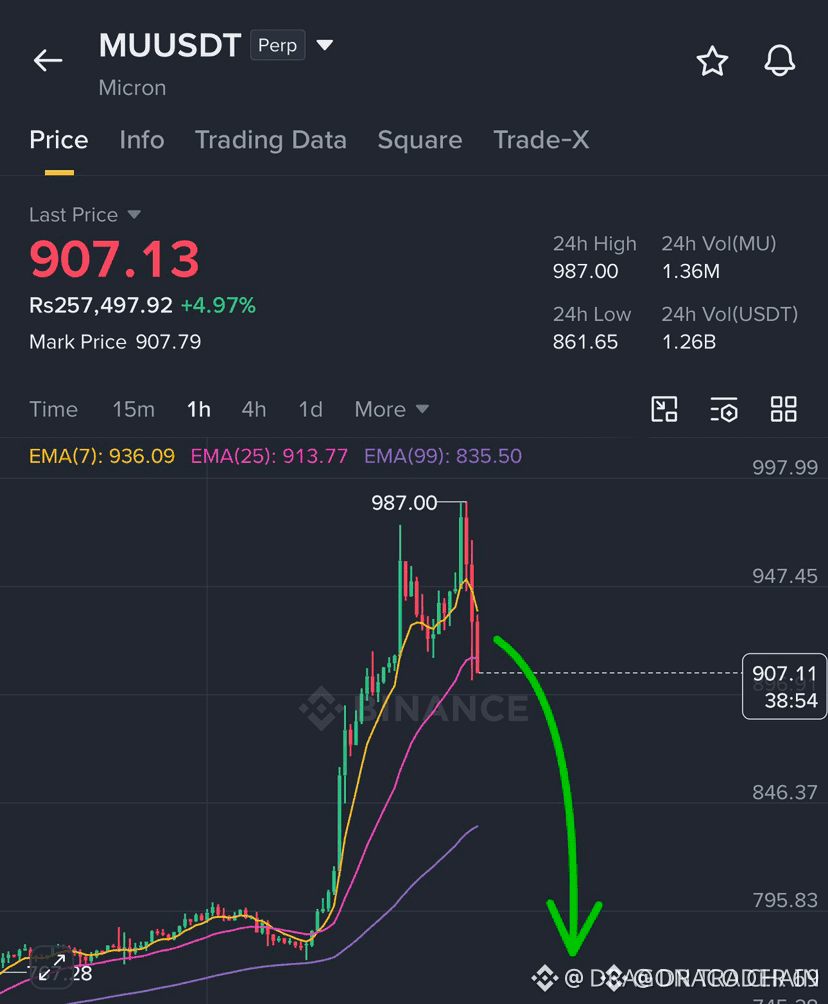Tap the 907.11 current price tag
828x1004 pixels.
pos(784,686)
